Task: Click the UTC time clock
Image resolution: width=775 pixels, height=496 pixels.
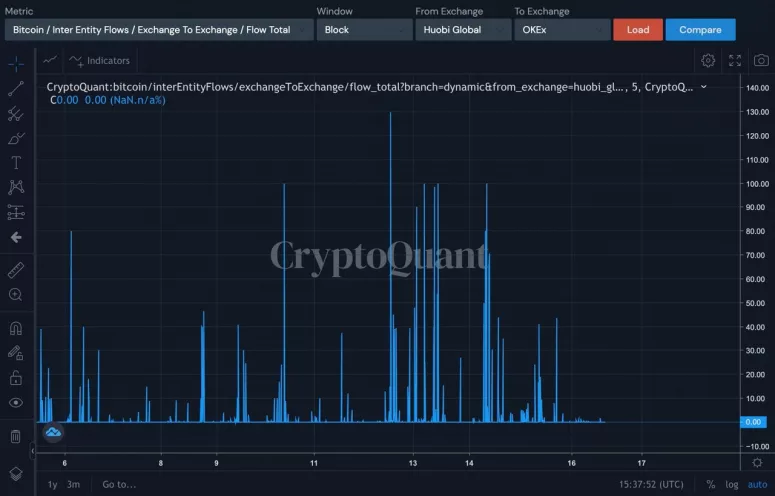Action: click(651, 485)
